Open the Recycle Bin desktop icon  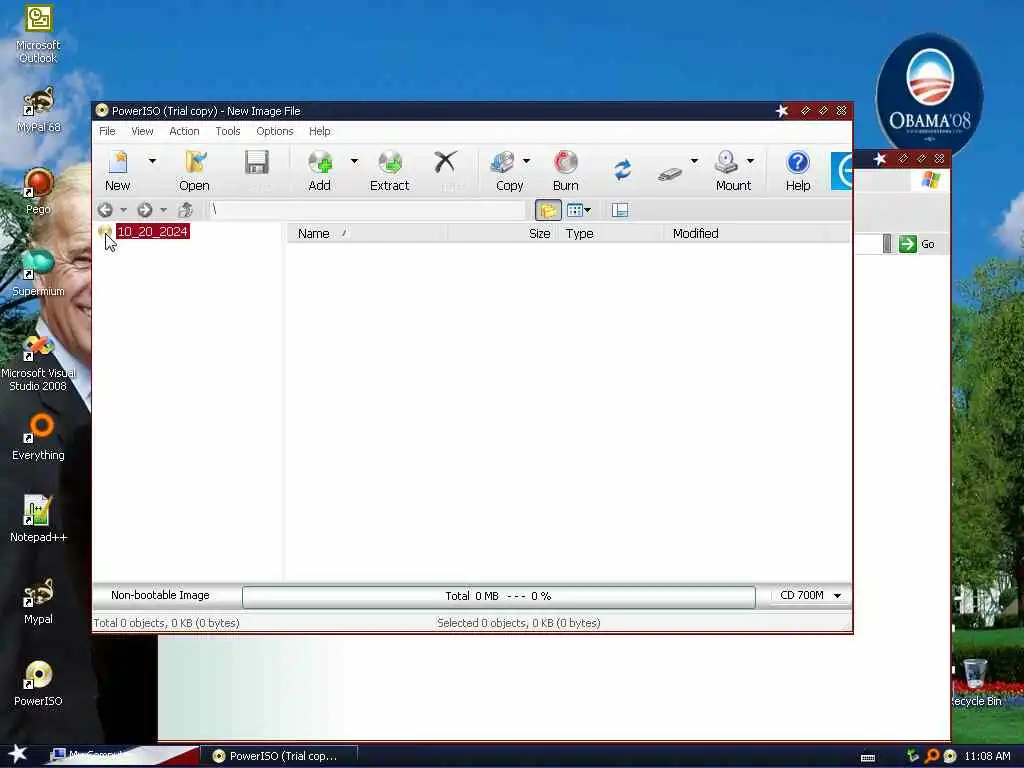pyautogui.click(x=976, y=682)
